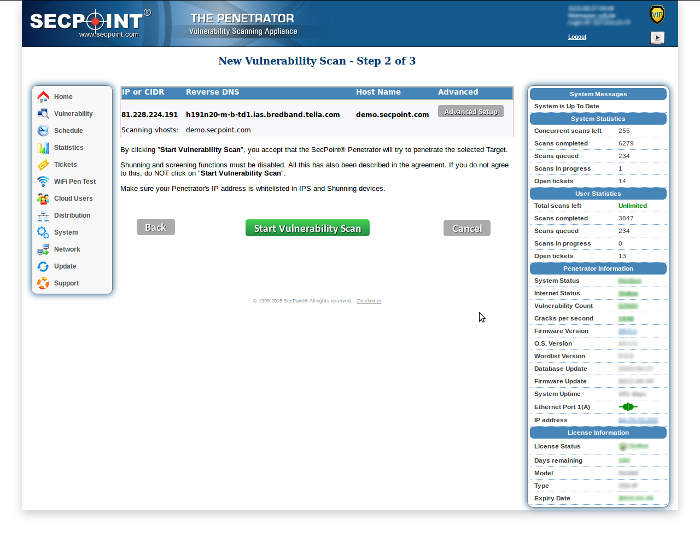700x560 pixels.
Task: Click the Scanning vhosts demo.secpoint.com value
Action: (218, 130)
